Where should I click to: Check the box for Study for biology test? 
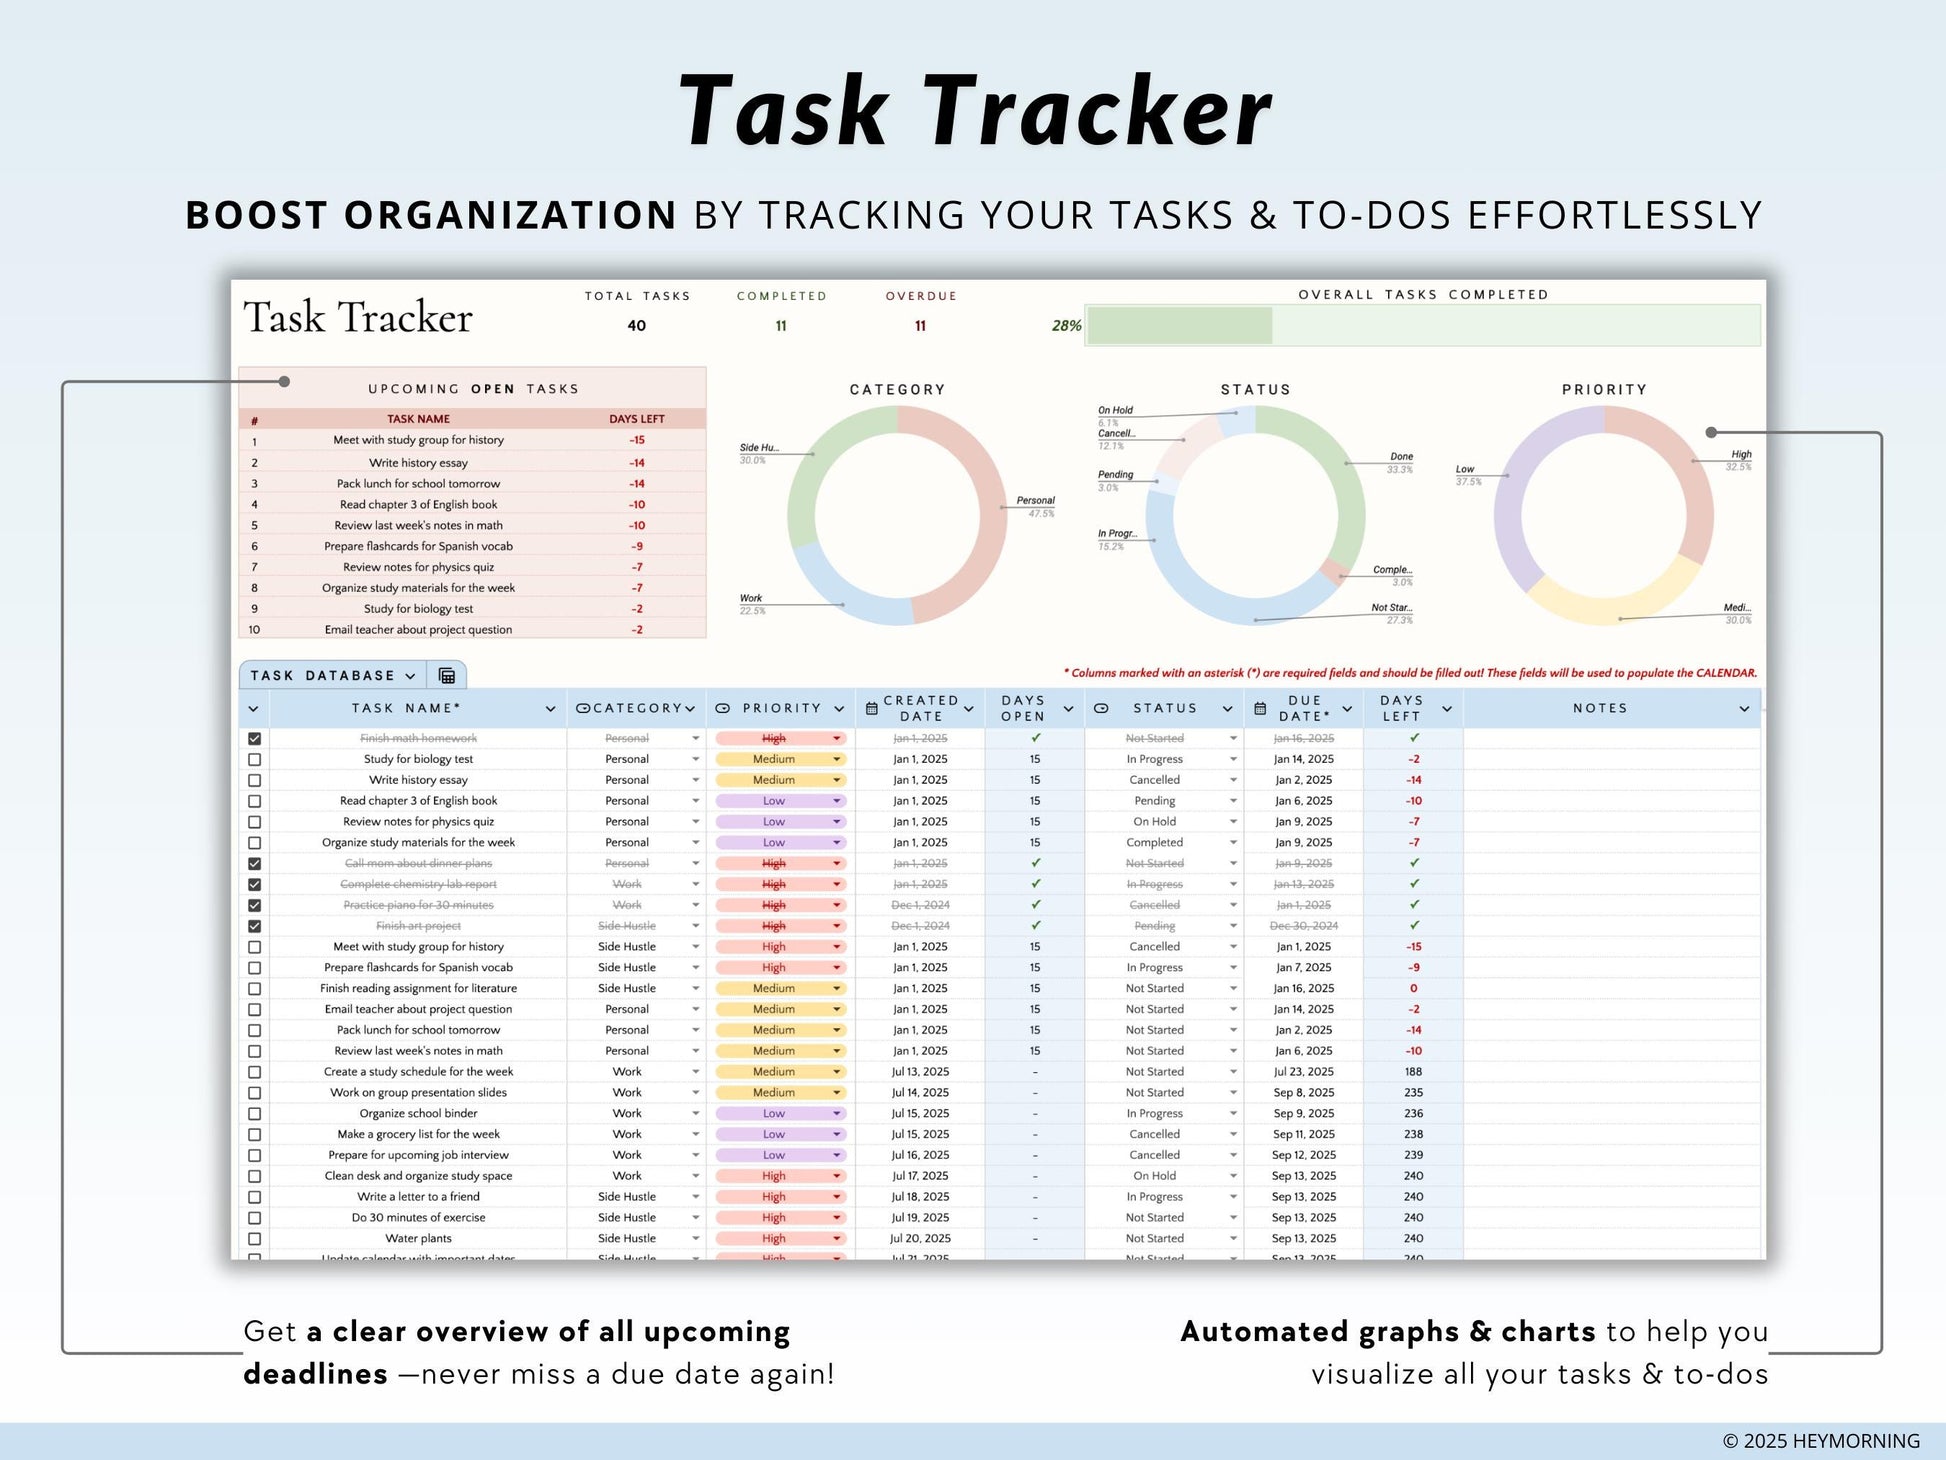tap(255, 760)
